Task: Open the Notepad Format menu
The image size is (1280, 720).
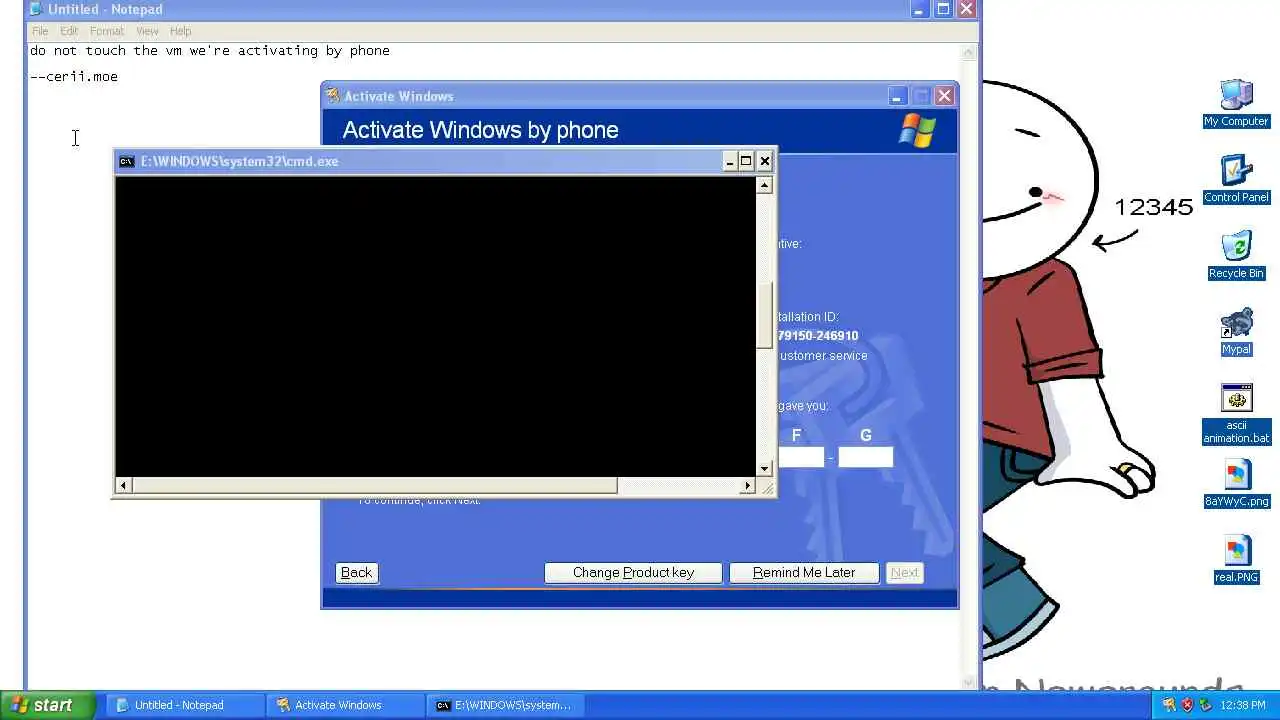Action: tap(107, 31)
